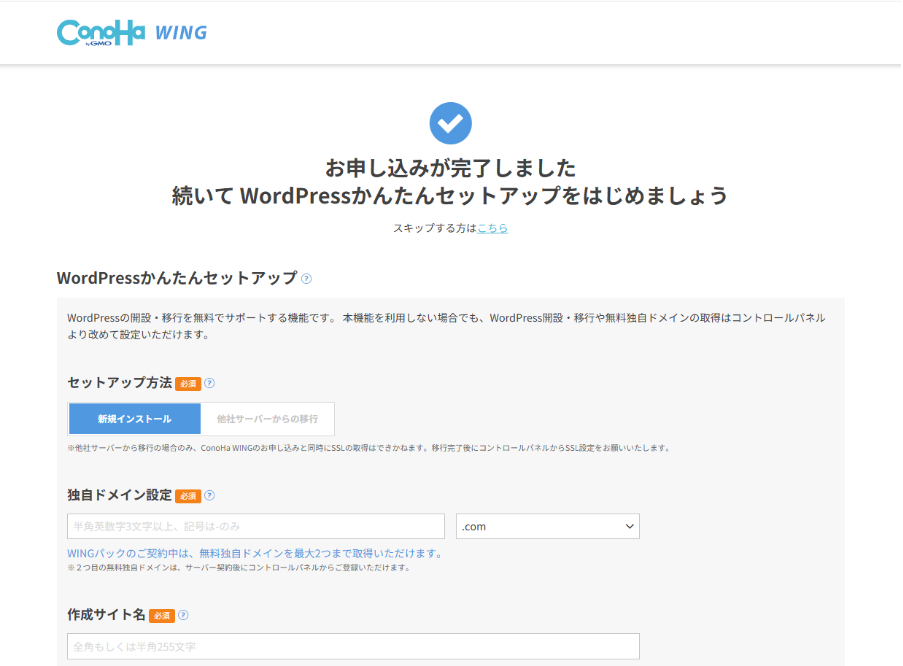
Task: Click the ConoHa logo in the header
Action: [x=101, y=33]
